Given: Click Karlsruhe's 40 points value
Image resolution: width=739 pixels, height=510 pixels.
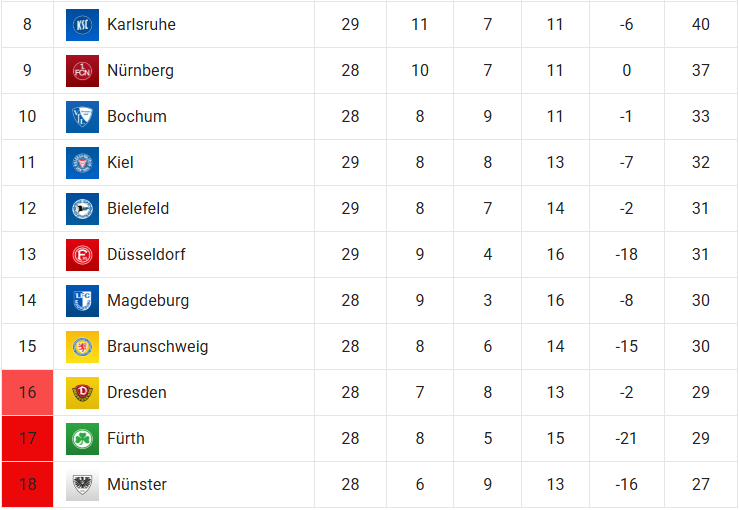Looking at the screenshot, I should point(700,25).
